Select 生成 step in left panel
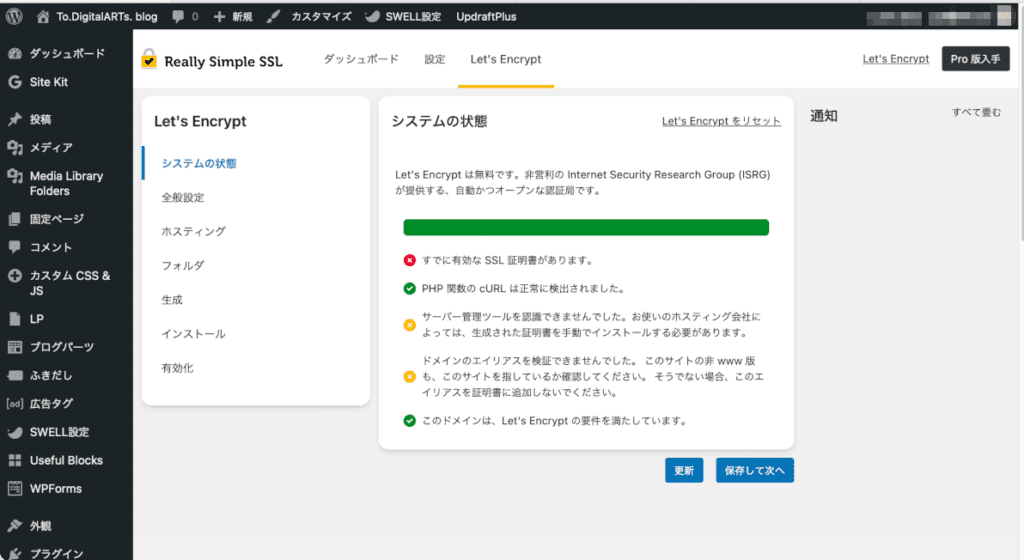The width and height of the screenshot is (1024, 560). click(x=172, y=300)
